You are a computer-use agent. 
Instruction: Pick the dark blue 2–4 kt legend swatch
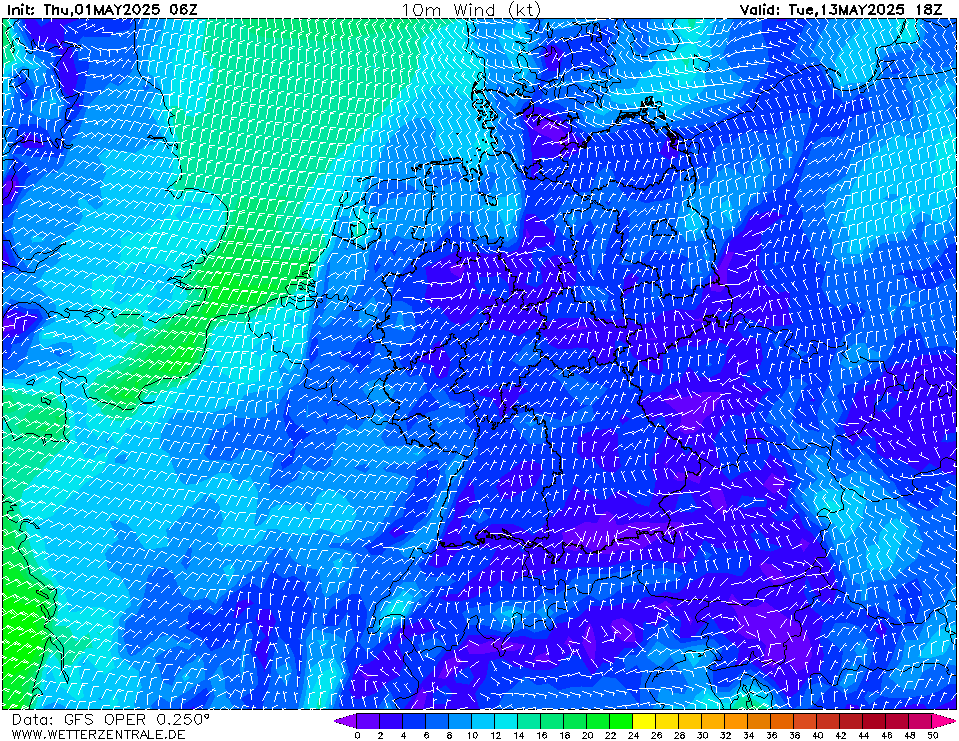click(x=391, y=721)
